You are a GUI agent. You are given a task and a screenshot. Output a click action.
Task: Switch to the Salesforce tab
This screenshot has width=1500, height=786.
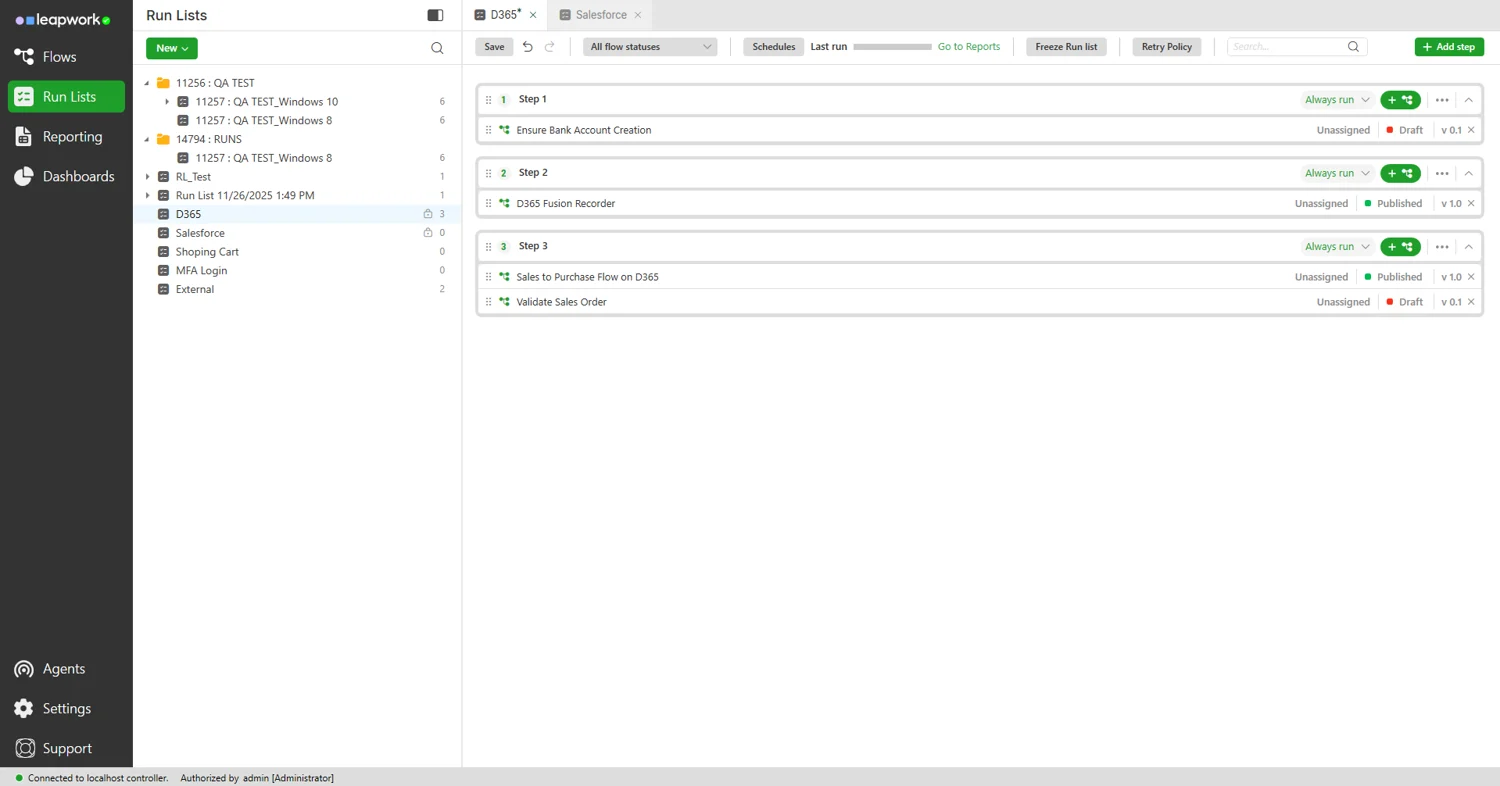(x=600, y=15)
